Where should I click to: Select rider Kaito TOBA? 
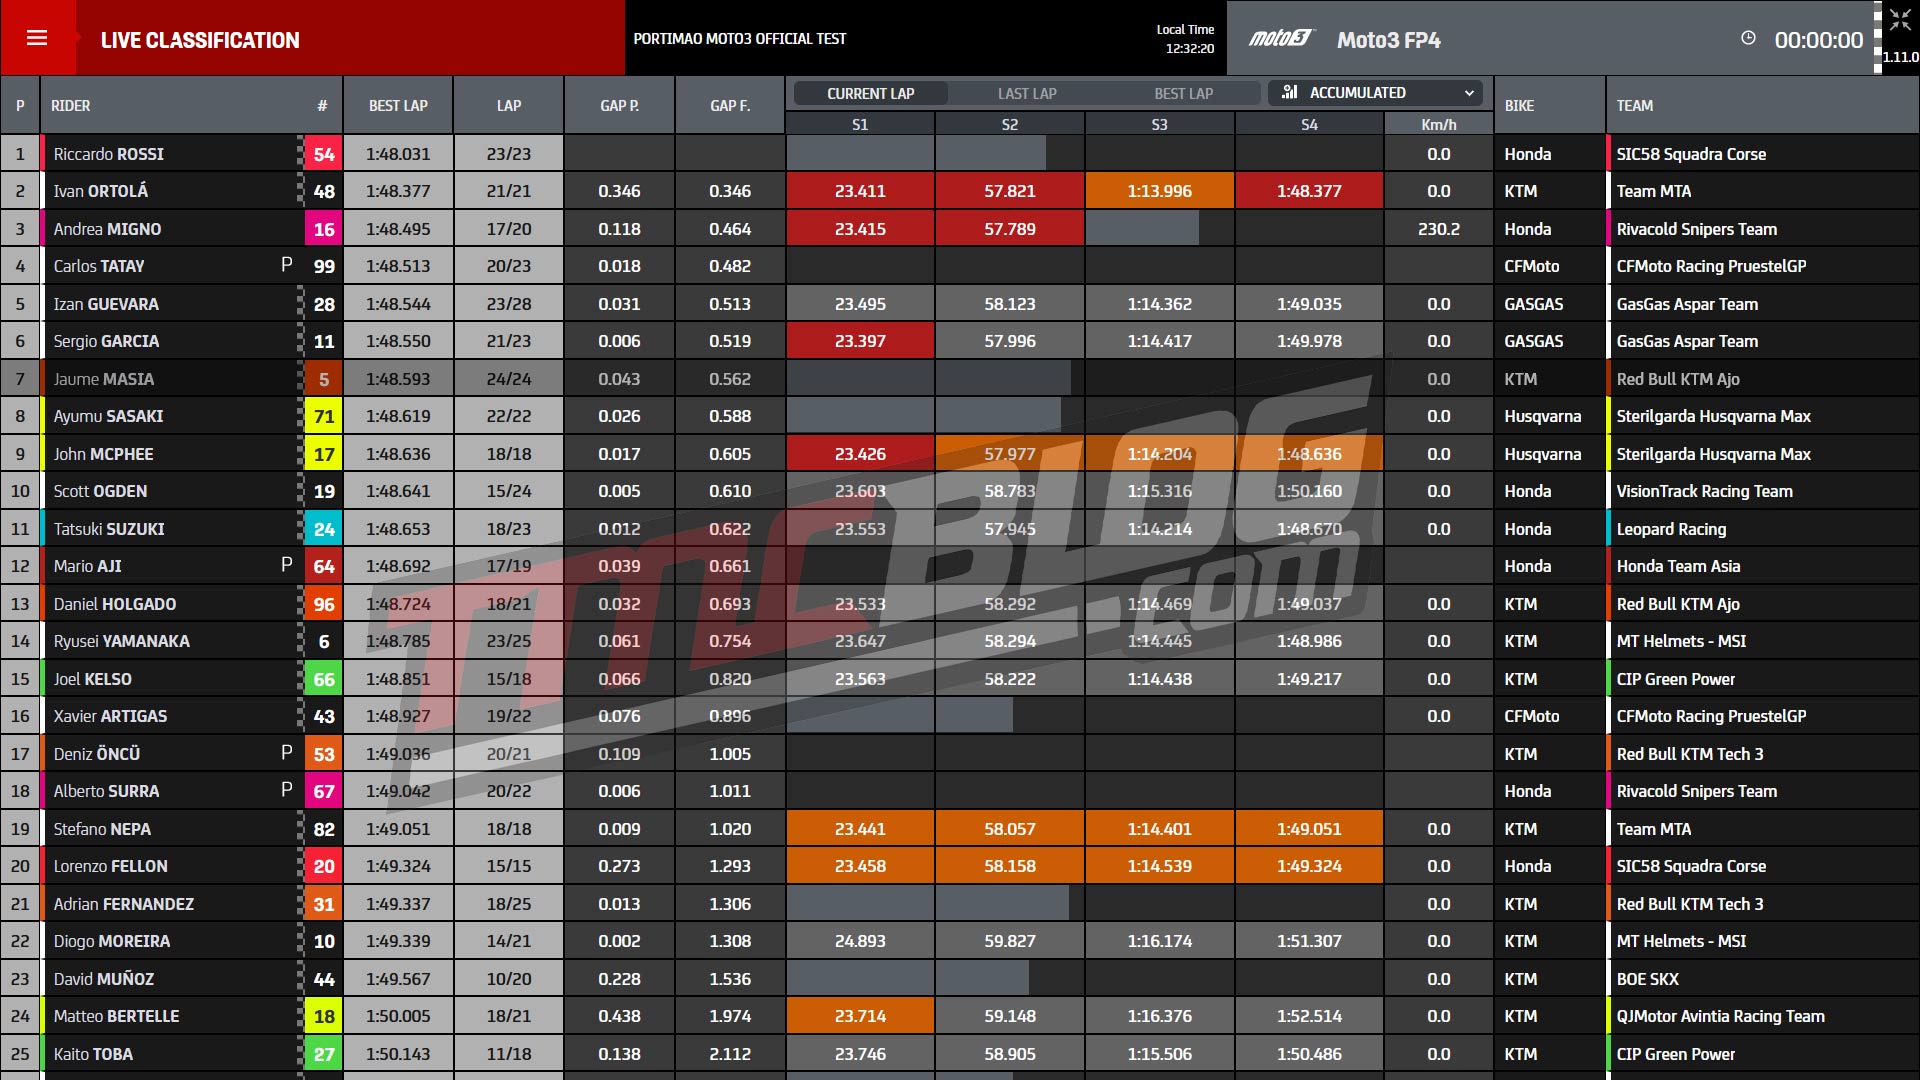pyautogui.click(x=93, y=1054)
